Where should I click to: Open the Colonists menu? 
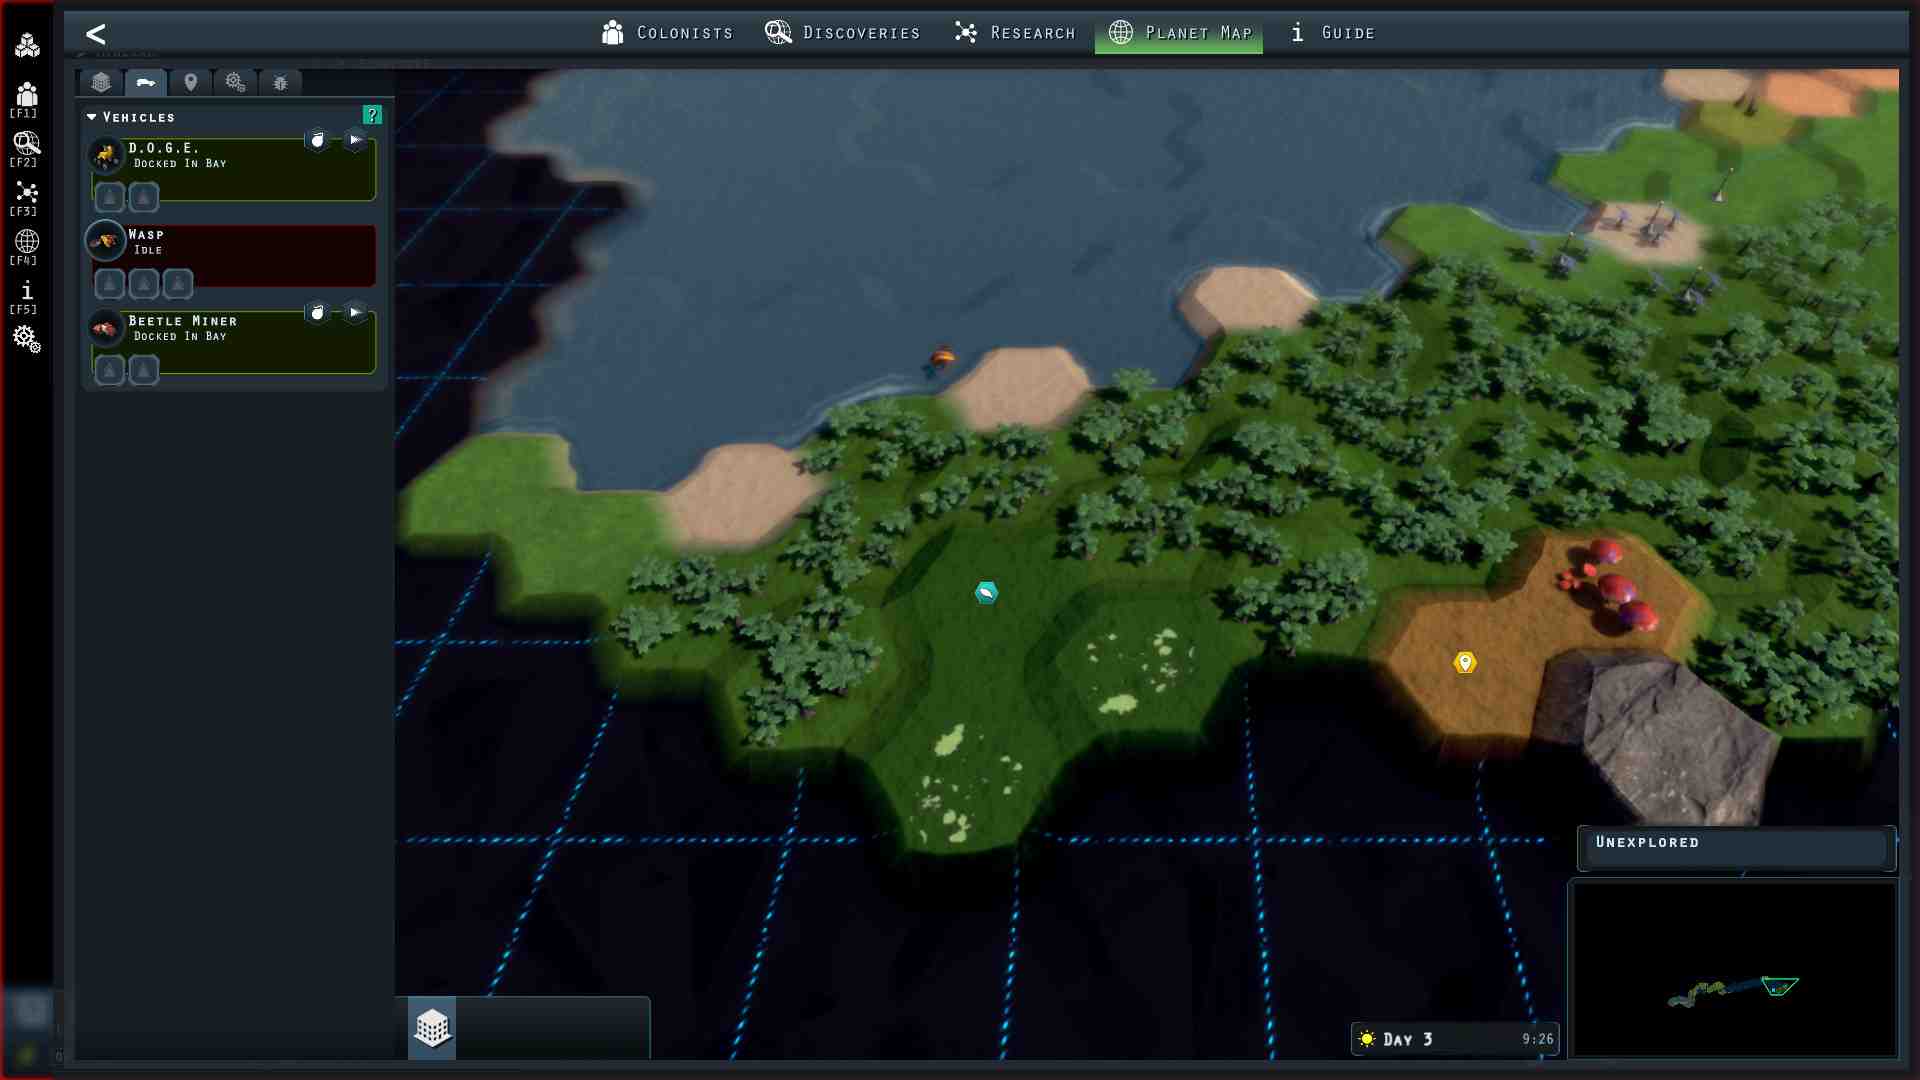click(x=667, y=33)
